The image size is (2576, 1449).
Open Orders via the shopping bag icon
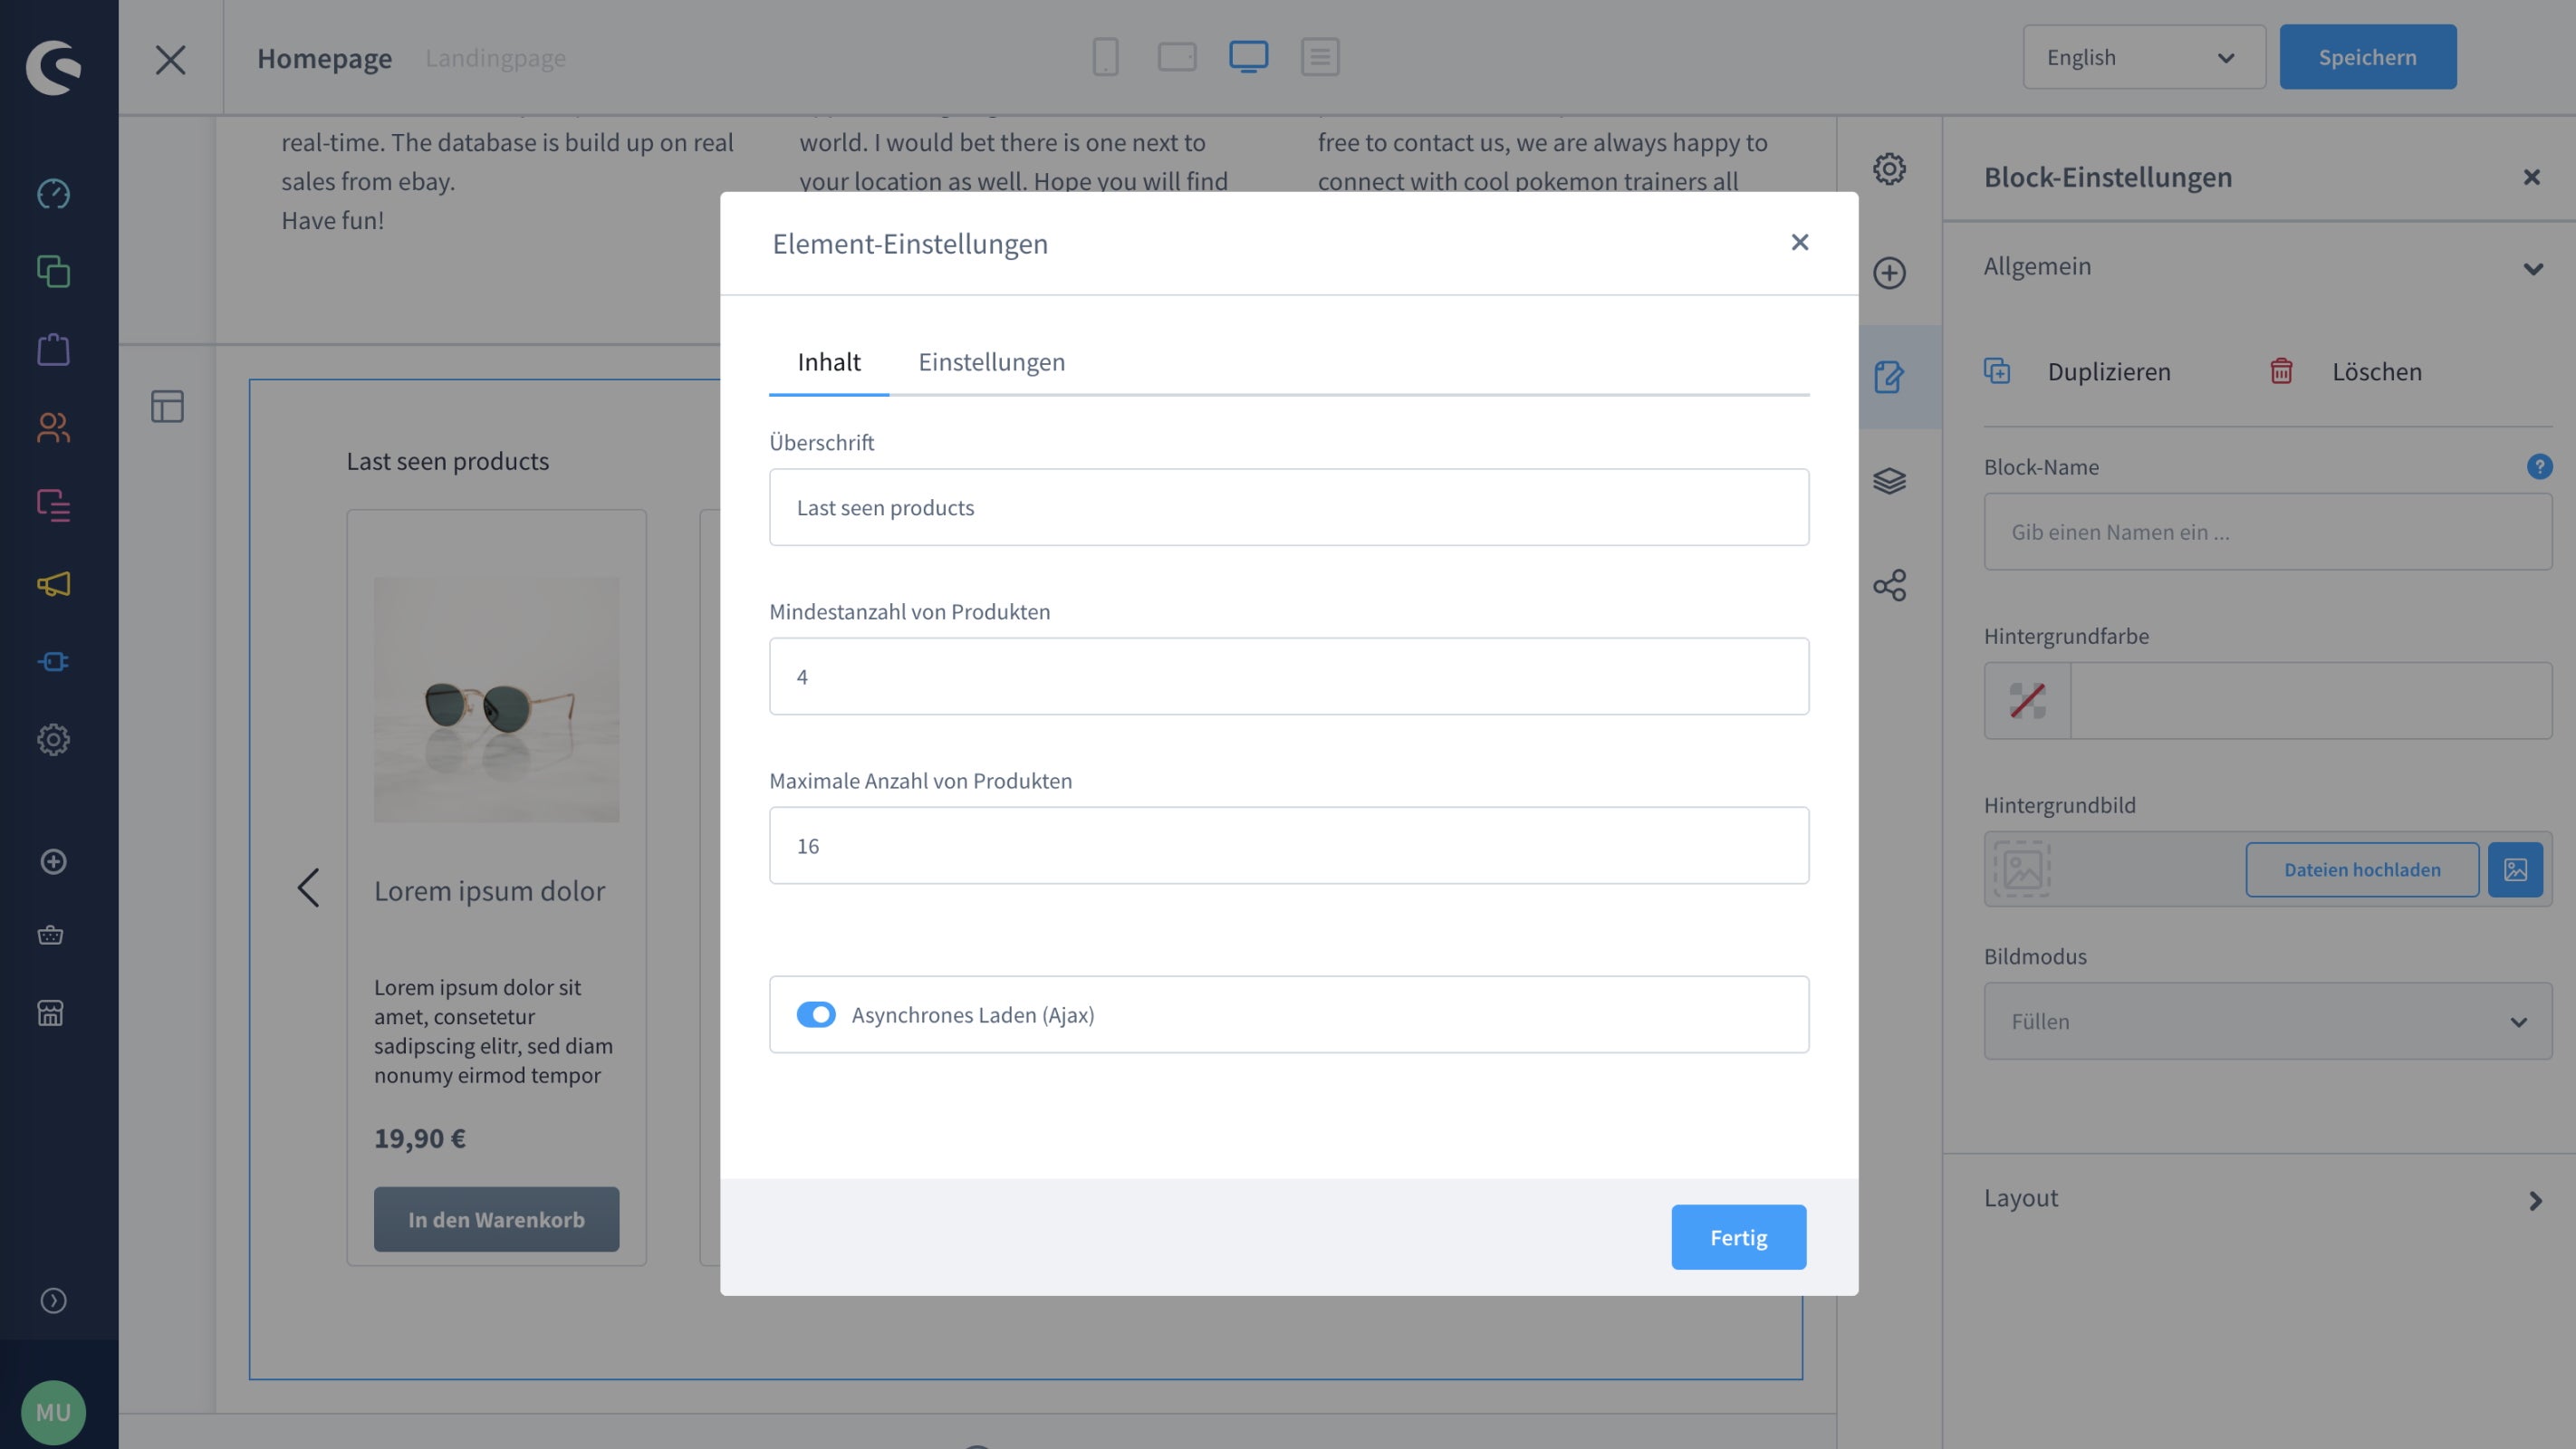[53, 349]
